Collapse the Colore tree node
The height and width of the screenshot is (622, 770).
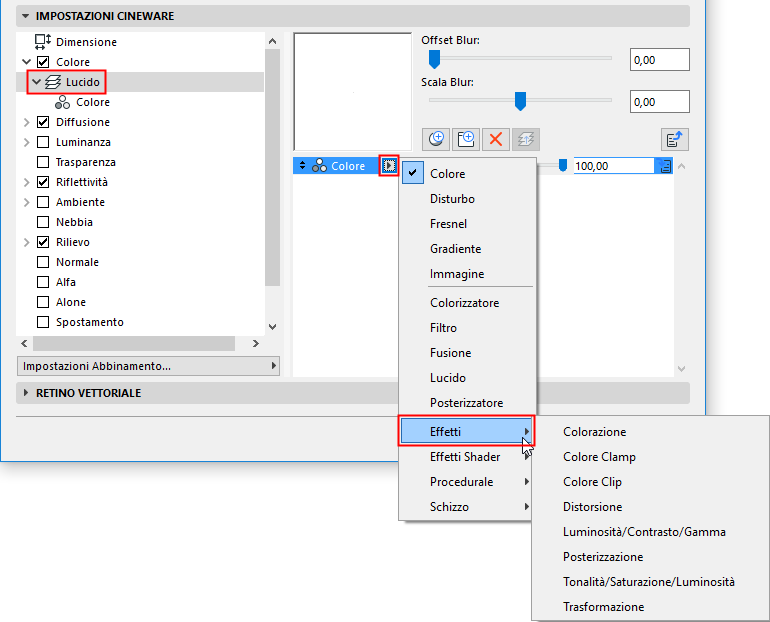point(27,62)
